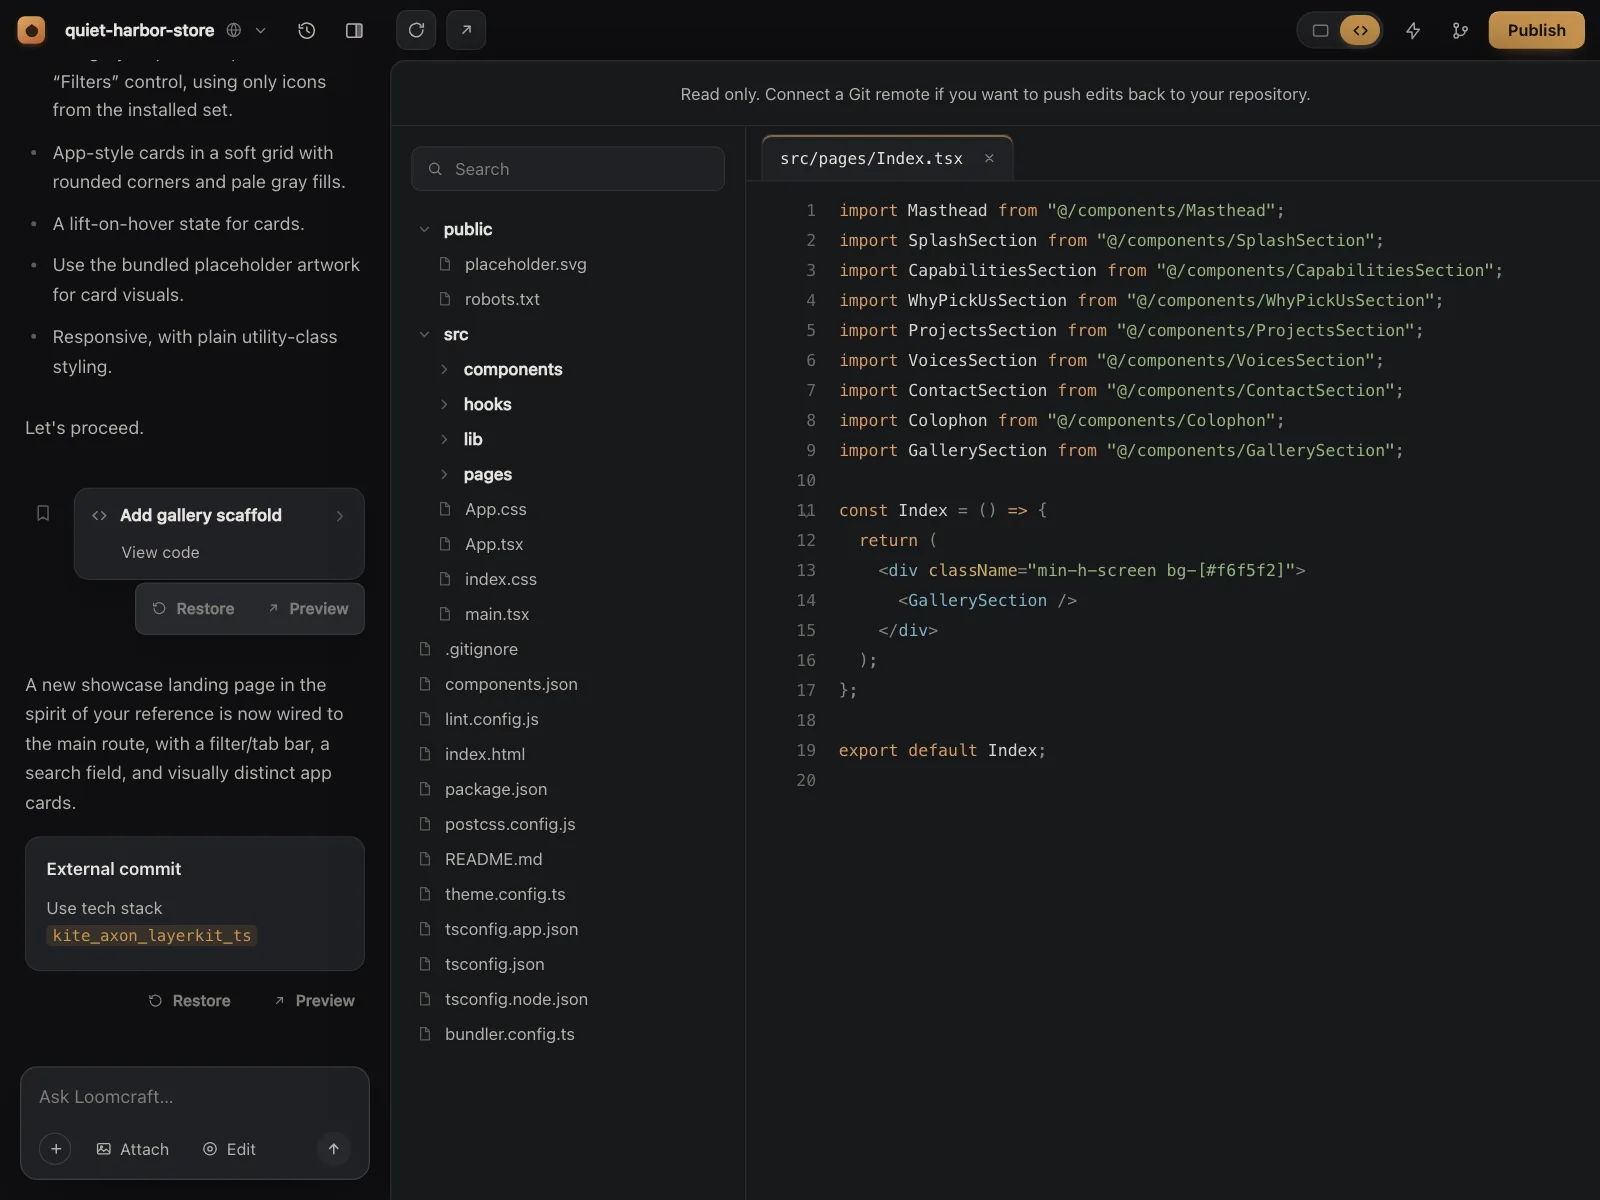This screenshot has height=1200, width=1600.
Task: Open robots.txt file
Action: click(502, 299)
